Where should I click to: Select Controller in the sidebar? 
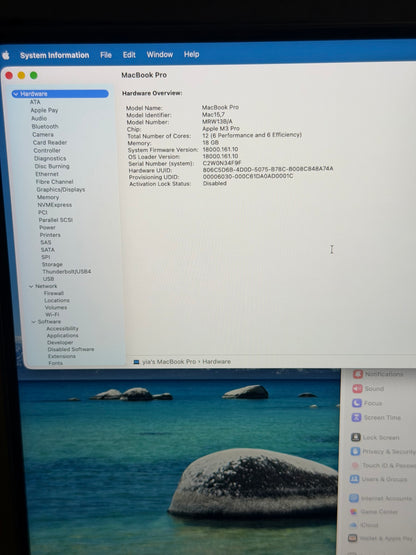coord(47,150)
